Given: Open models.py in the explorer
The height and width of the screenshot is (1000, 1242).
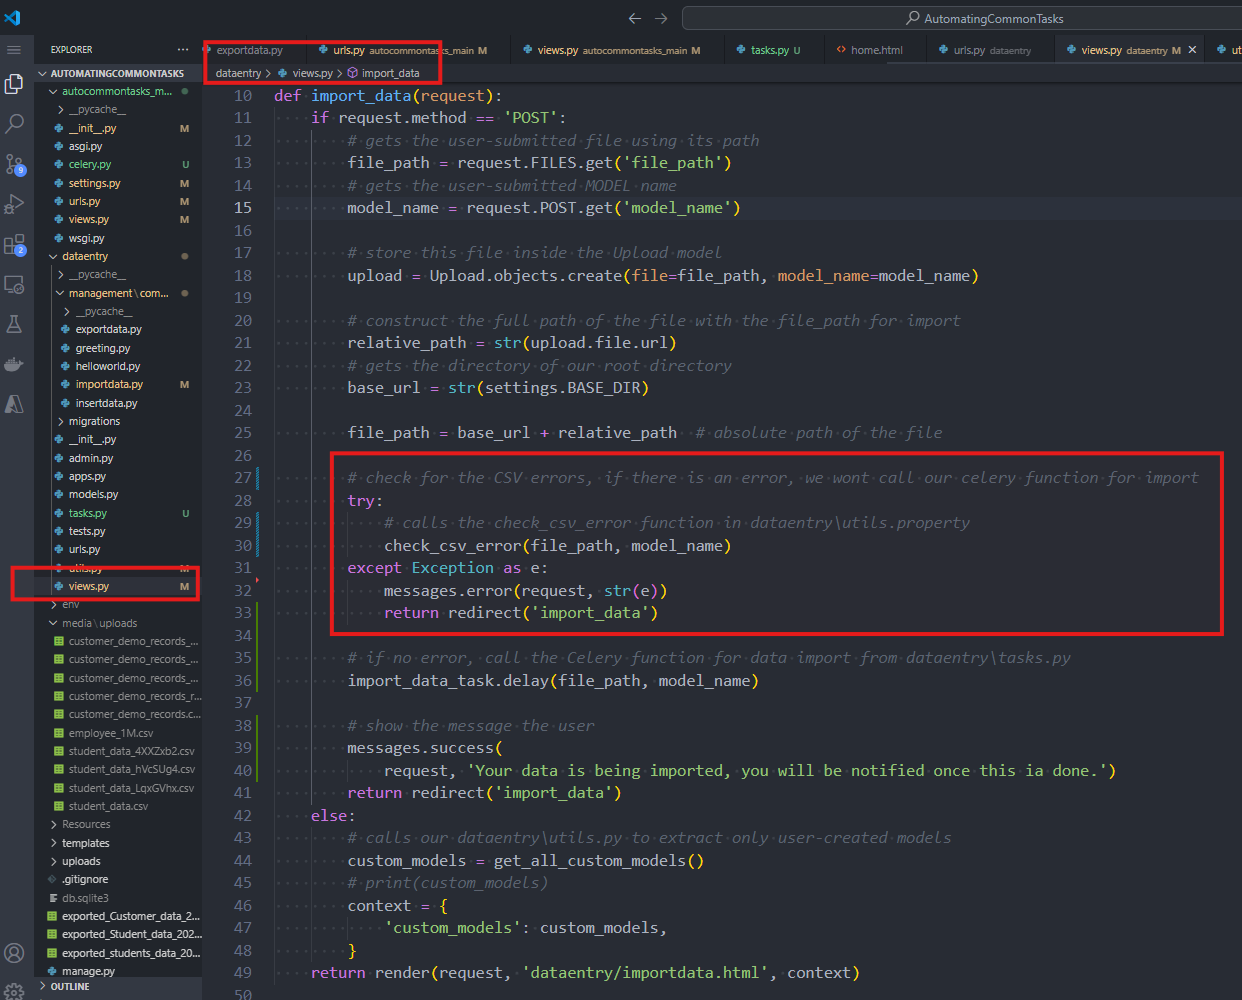Looking at the screenshot, I should click(x=117, y=494).
